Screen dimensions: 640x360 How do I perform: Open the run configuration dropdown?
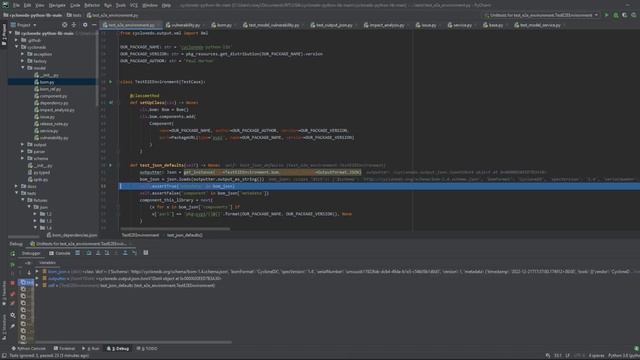tap(542, 15)
